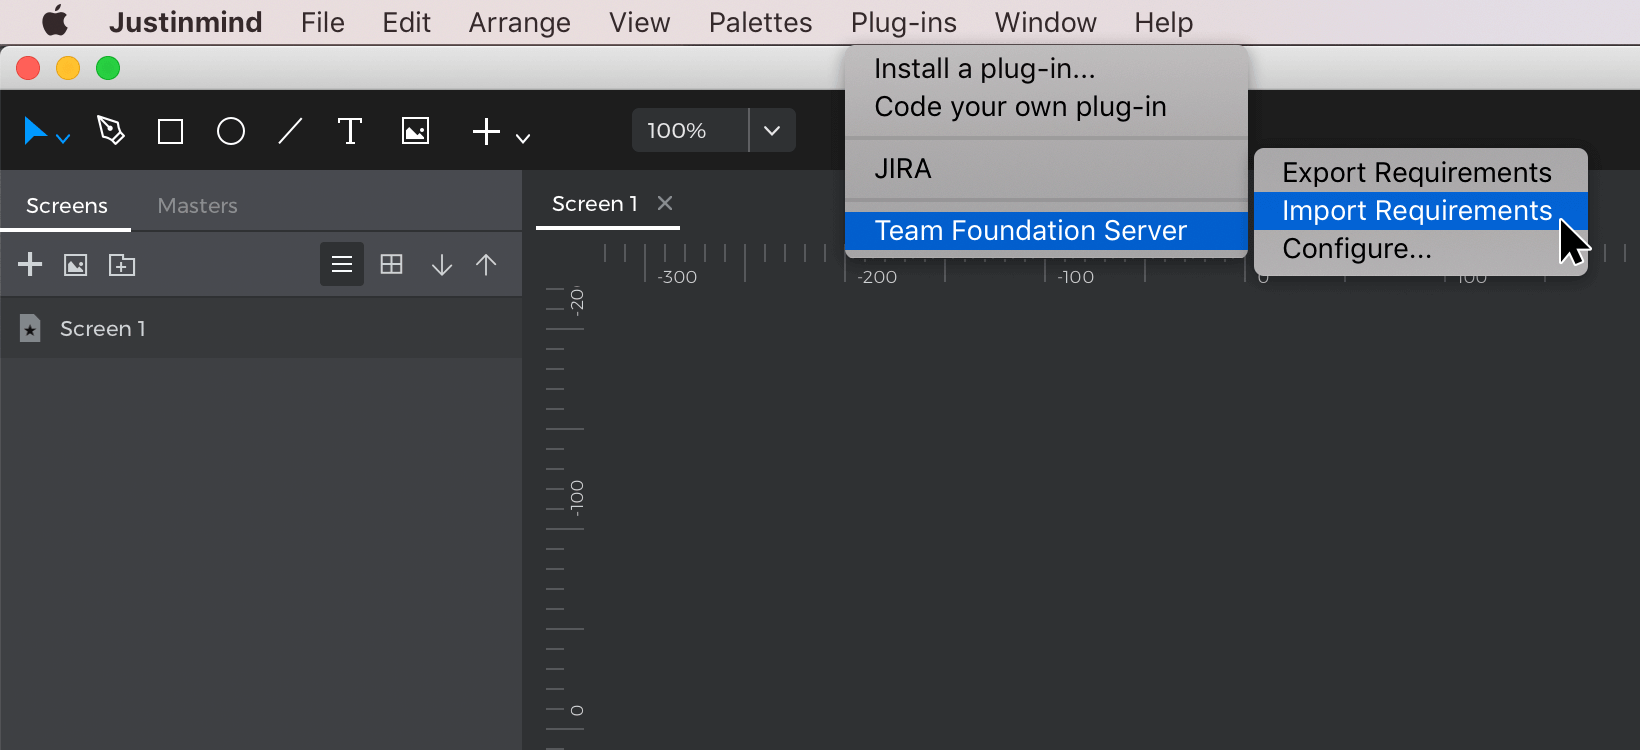The width and height of the screenshot is (1640, 750).
Task: Open the View menu
Action: [x=640, y=22]
